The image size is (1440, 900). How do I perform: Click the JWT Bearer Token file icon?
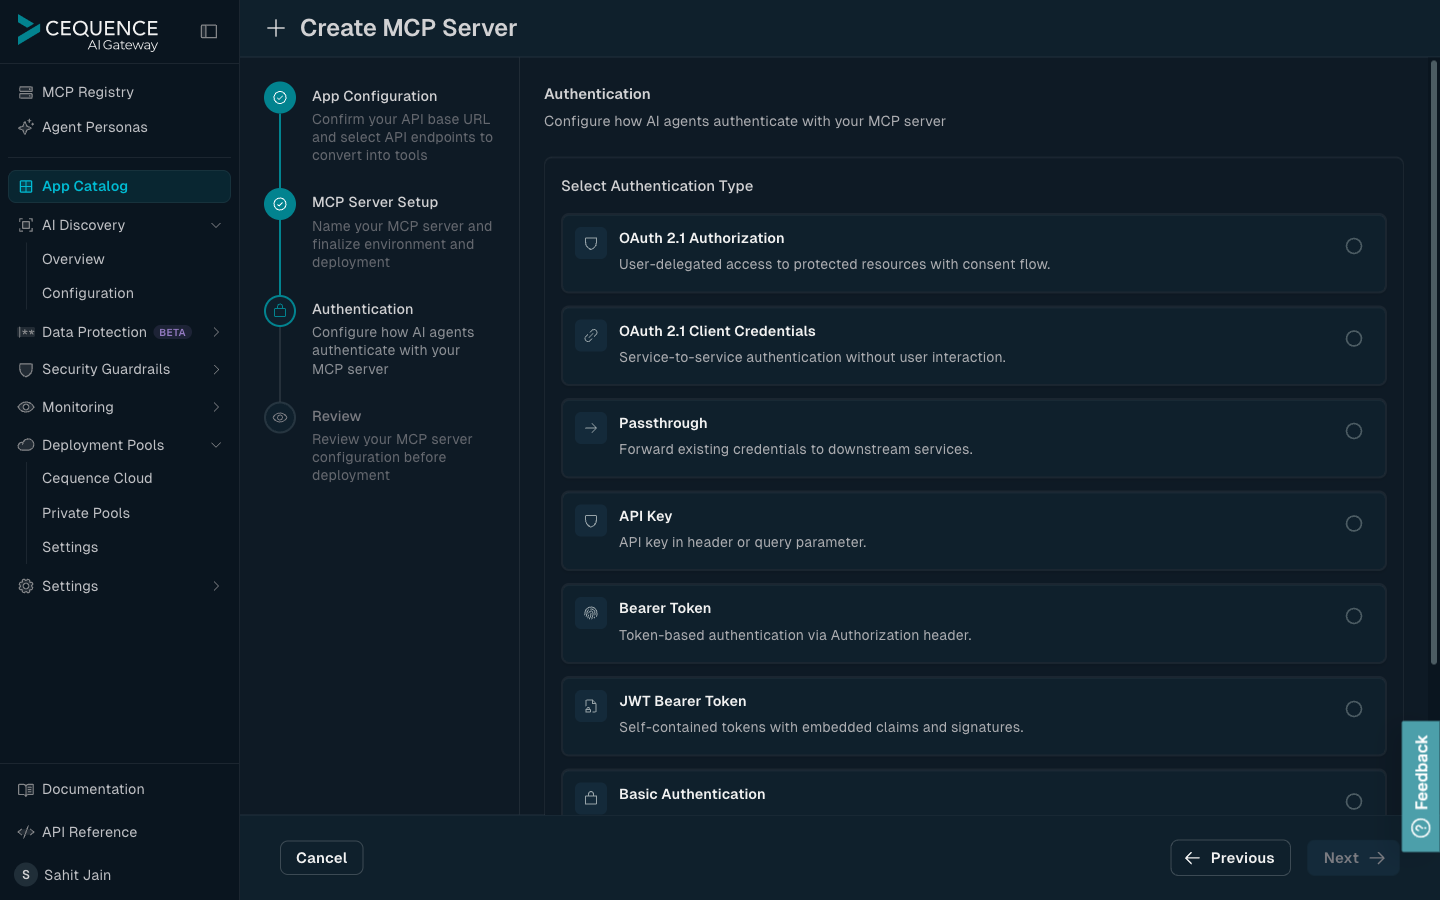[591, 706]
